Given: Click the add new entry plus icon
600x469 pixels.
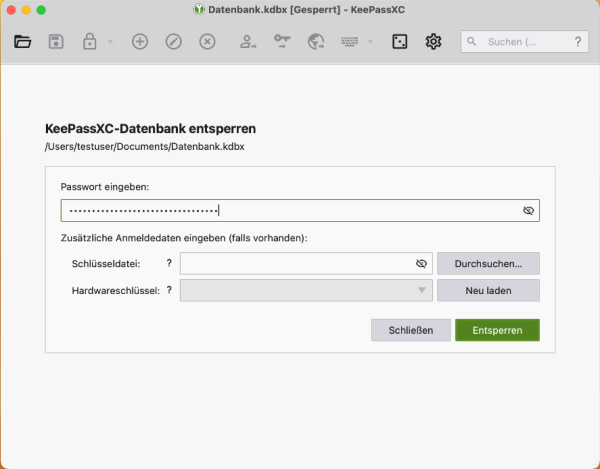Looking at the screenshot, I should pos(140,42).
